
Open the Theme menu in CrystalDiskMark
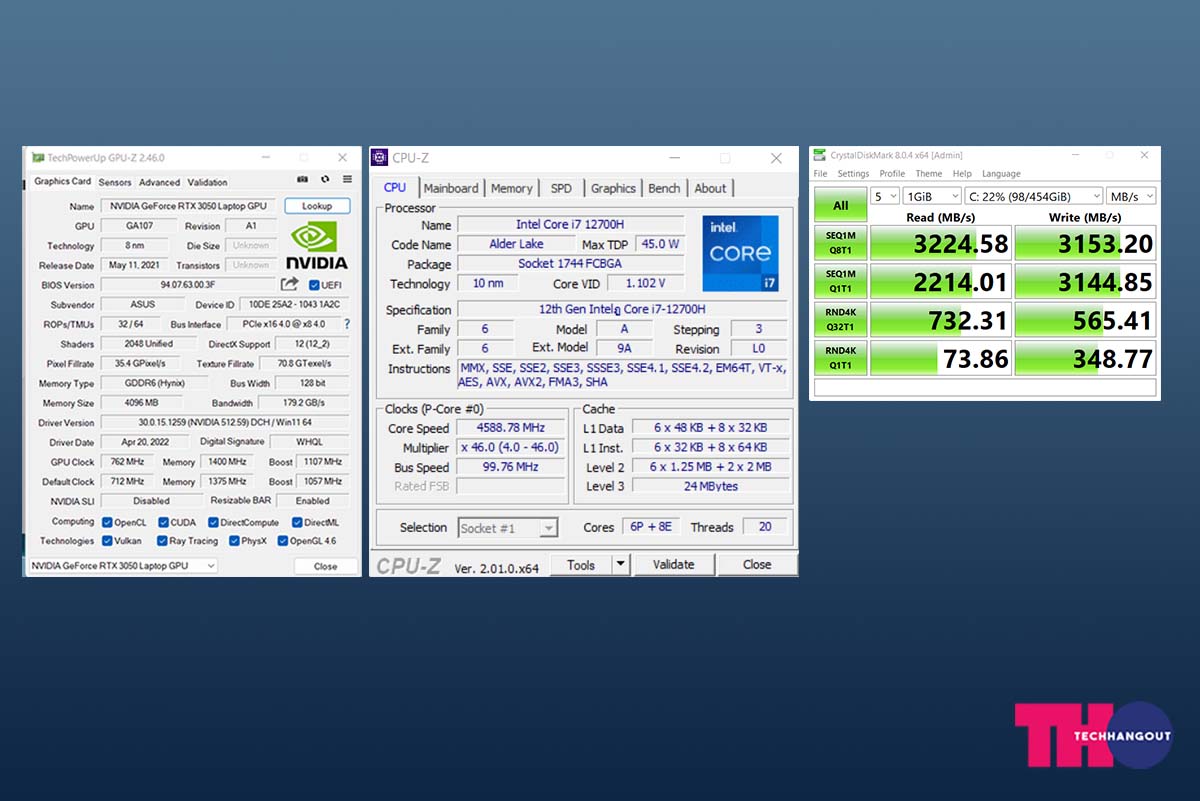(x=929, y=174)
